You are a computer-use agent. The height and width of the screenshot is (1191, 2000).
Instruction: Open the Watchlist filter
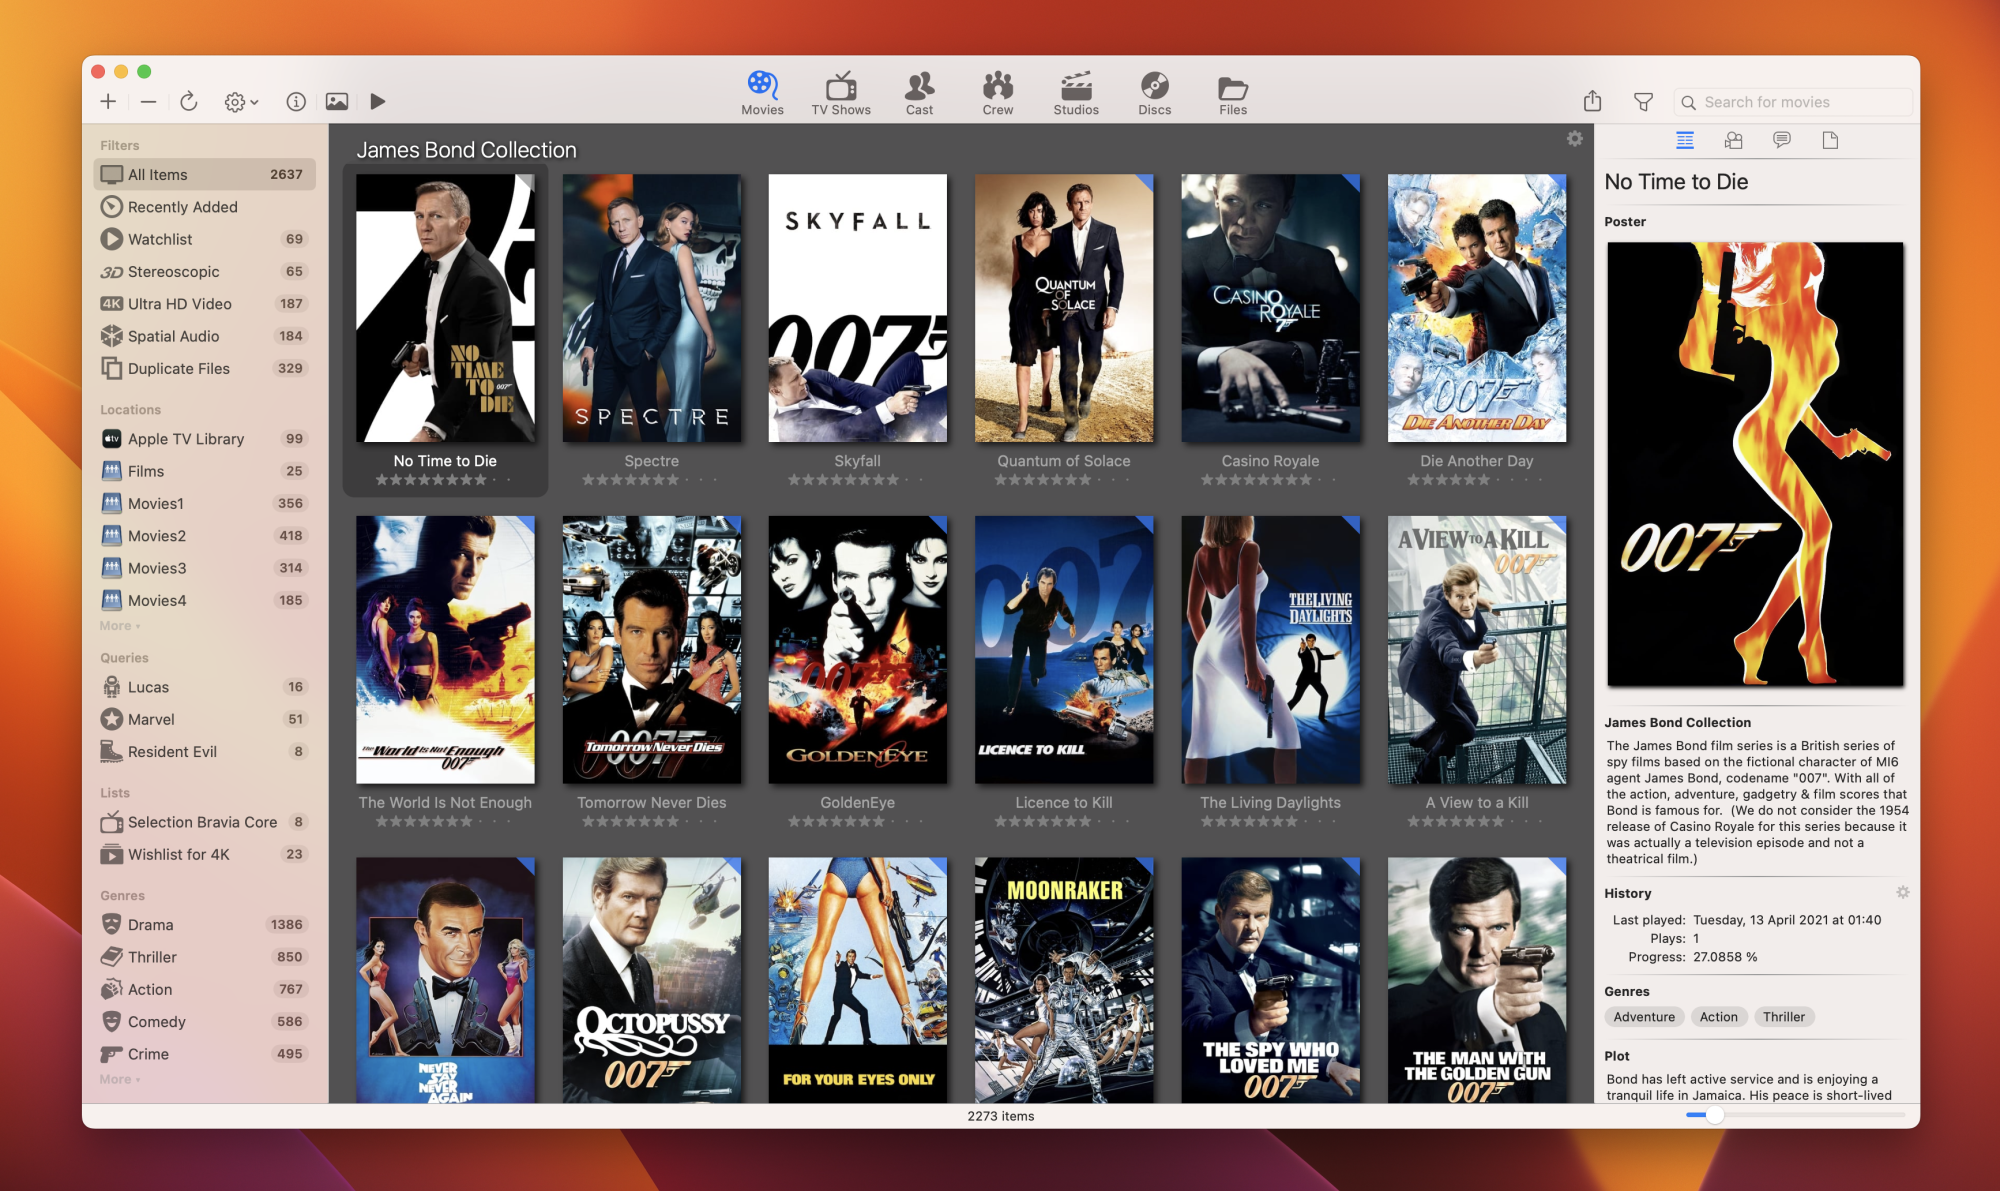tap(205, 239)
